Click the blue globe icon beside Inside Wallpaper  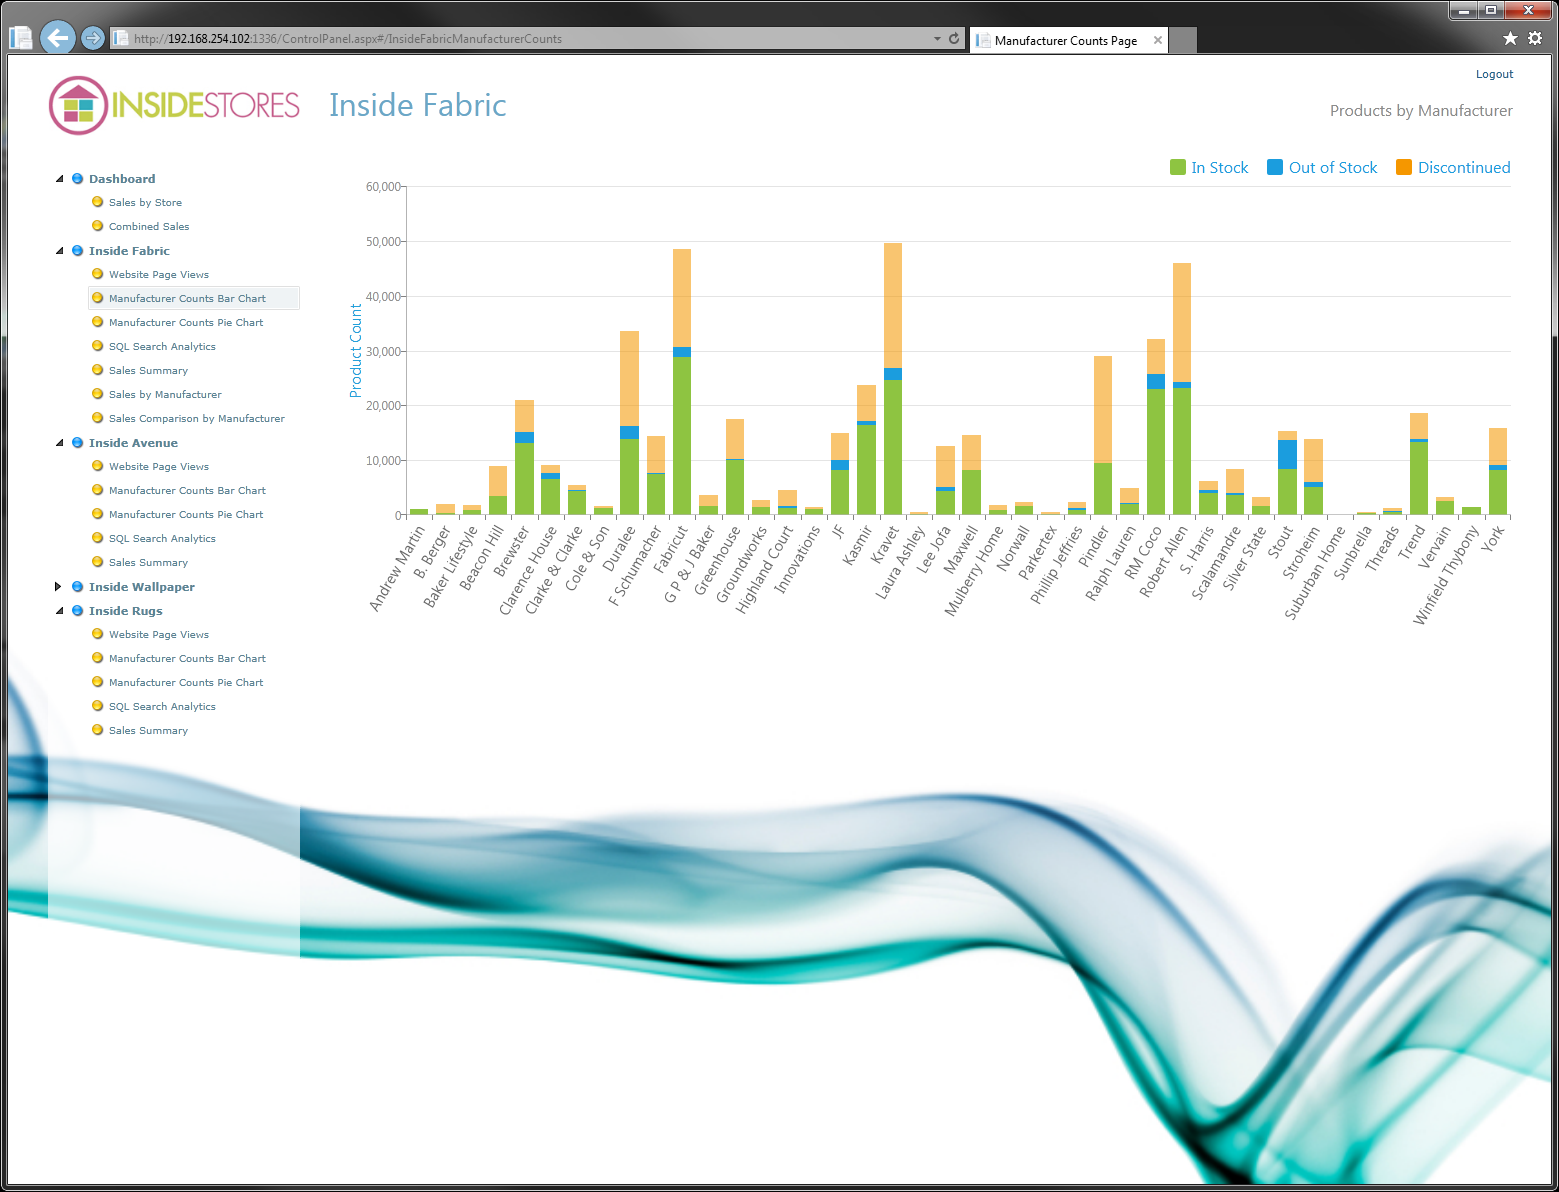pos(77,587)
